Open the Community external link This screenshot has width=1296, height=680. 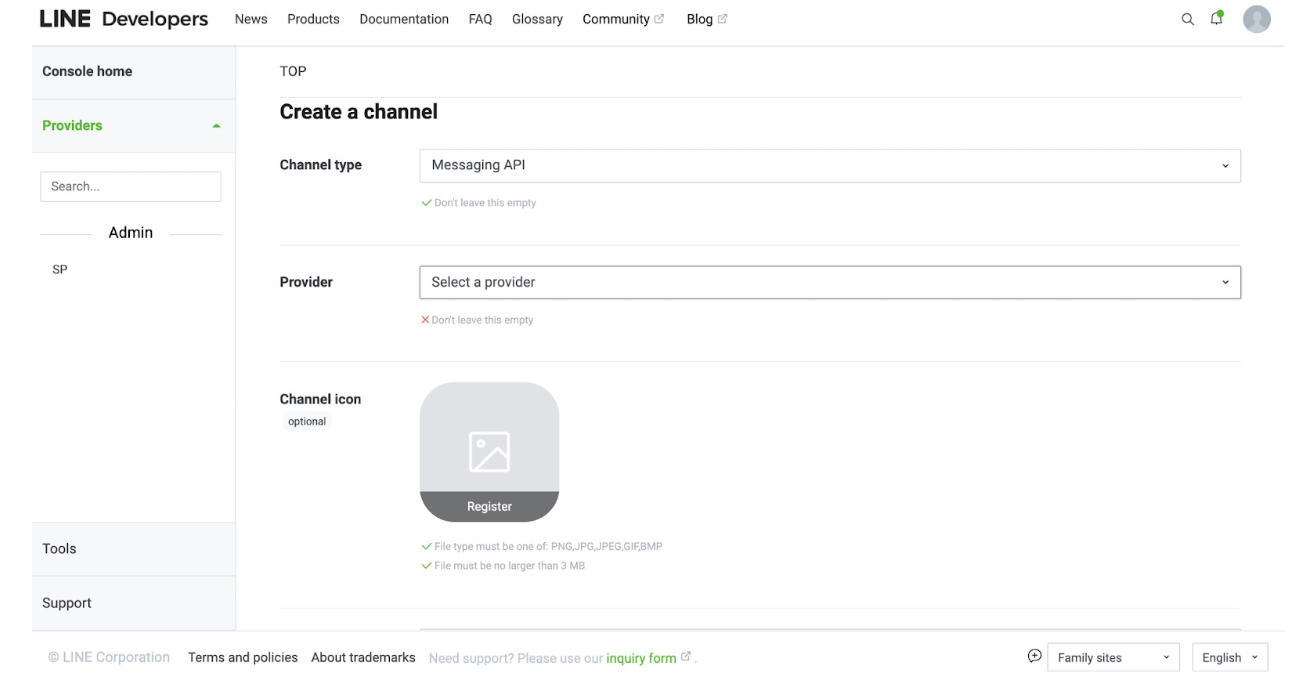point(623,19)
